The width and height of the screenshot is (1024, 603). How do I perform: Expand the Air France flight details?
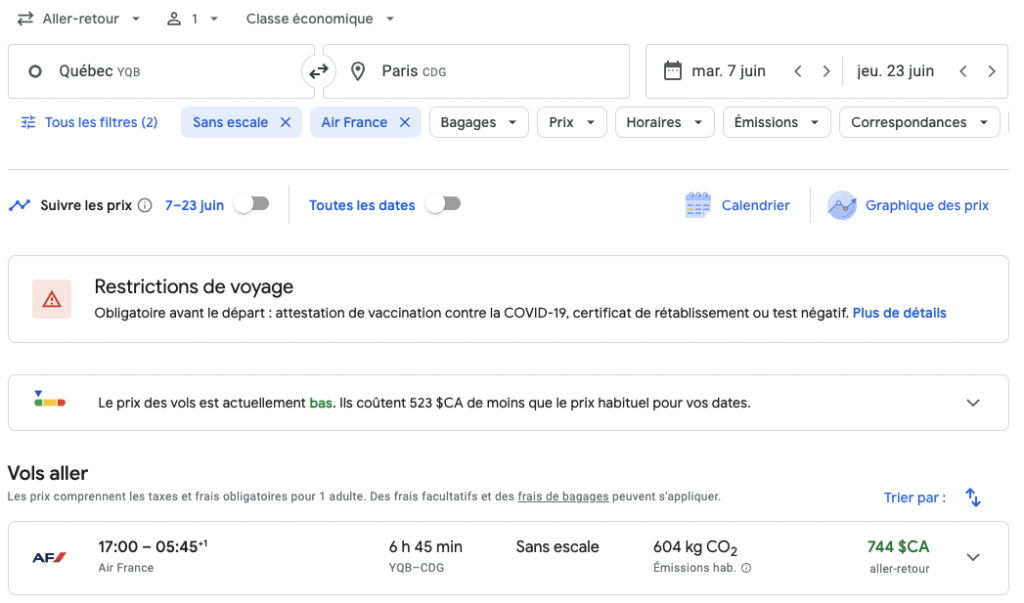point(971,557)
